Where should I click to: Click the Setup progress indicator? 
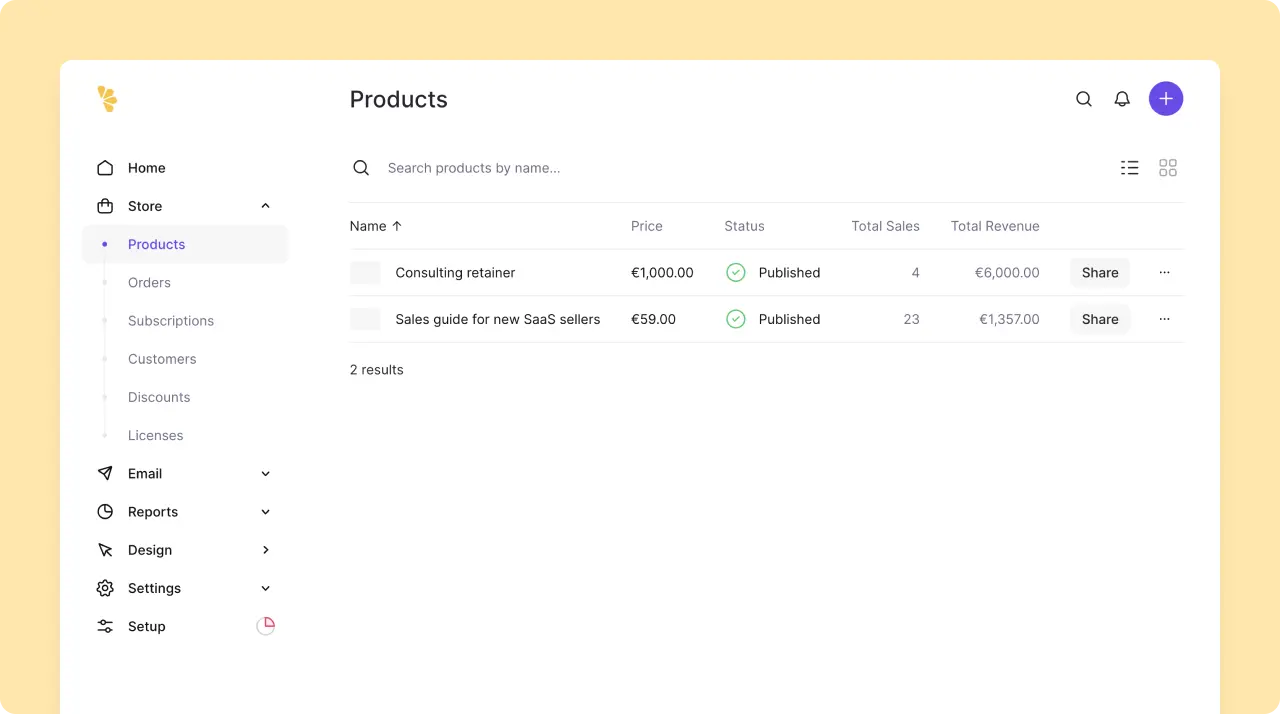(x=266, y=625)
